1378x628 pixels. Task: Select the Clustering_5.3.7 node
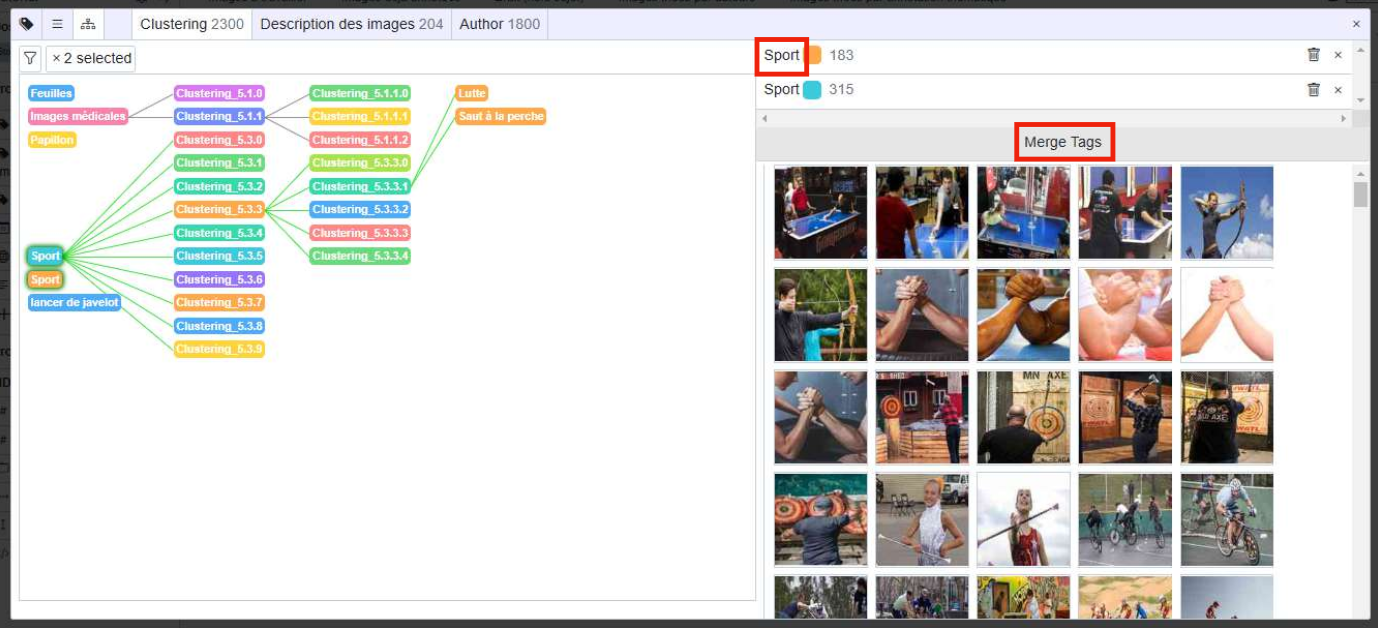219,303
